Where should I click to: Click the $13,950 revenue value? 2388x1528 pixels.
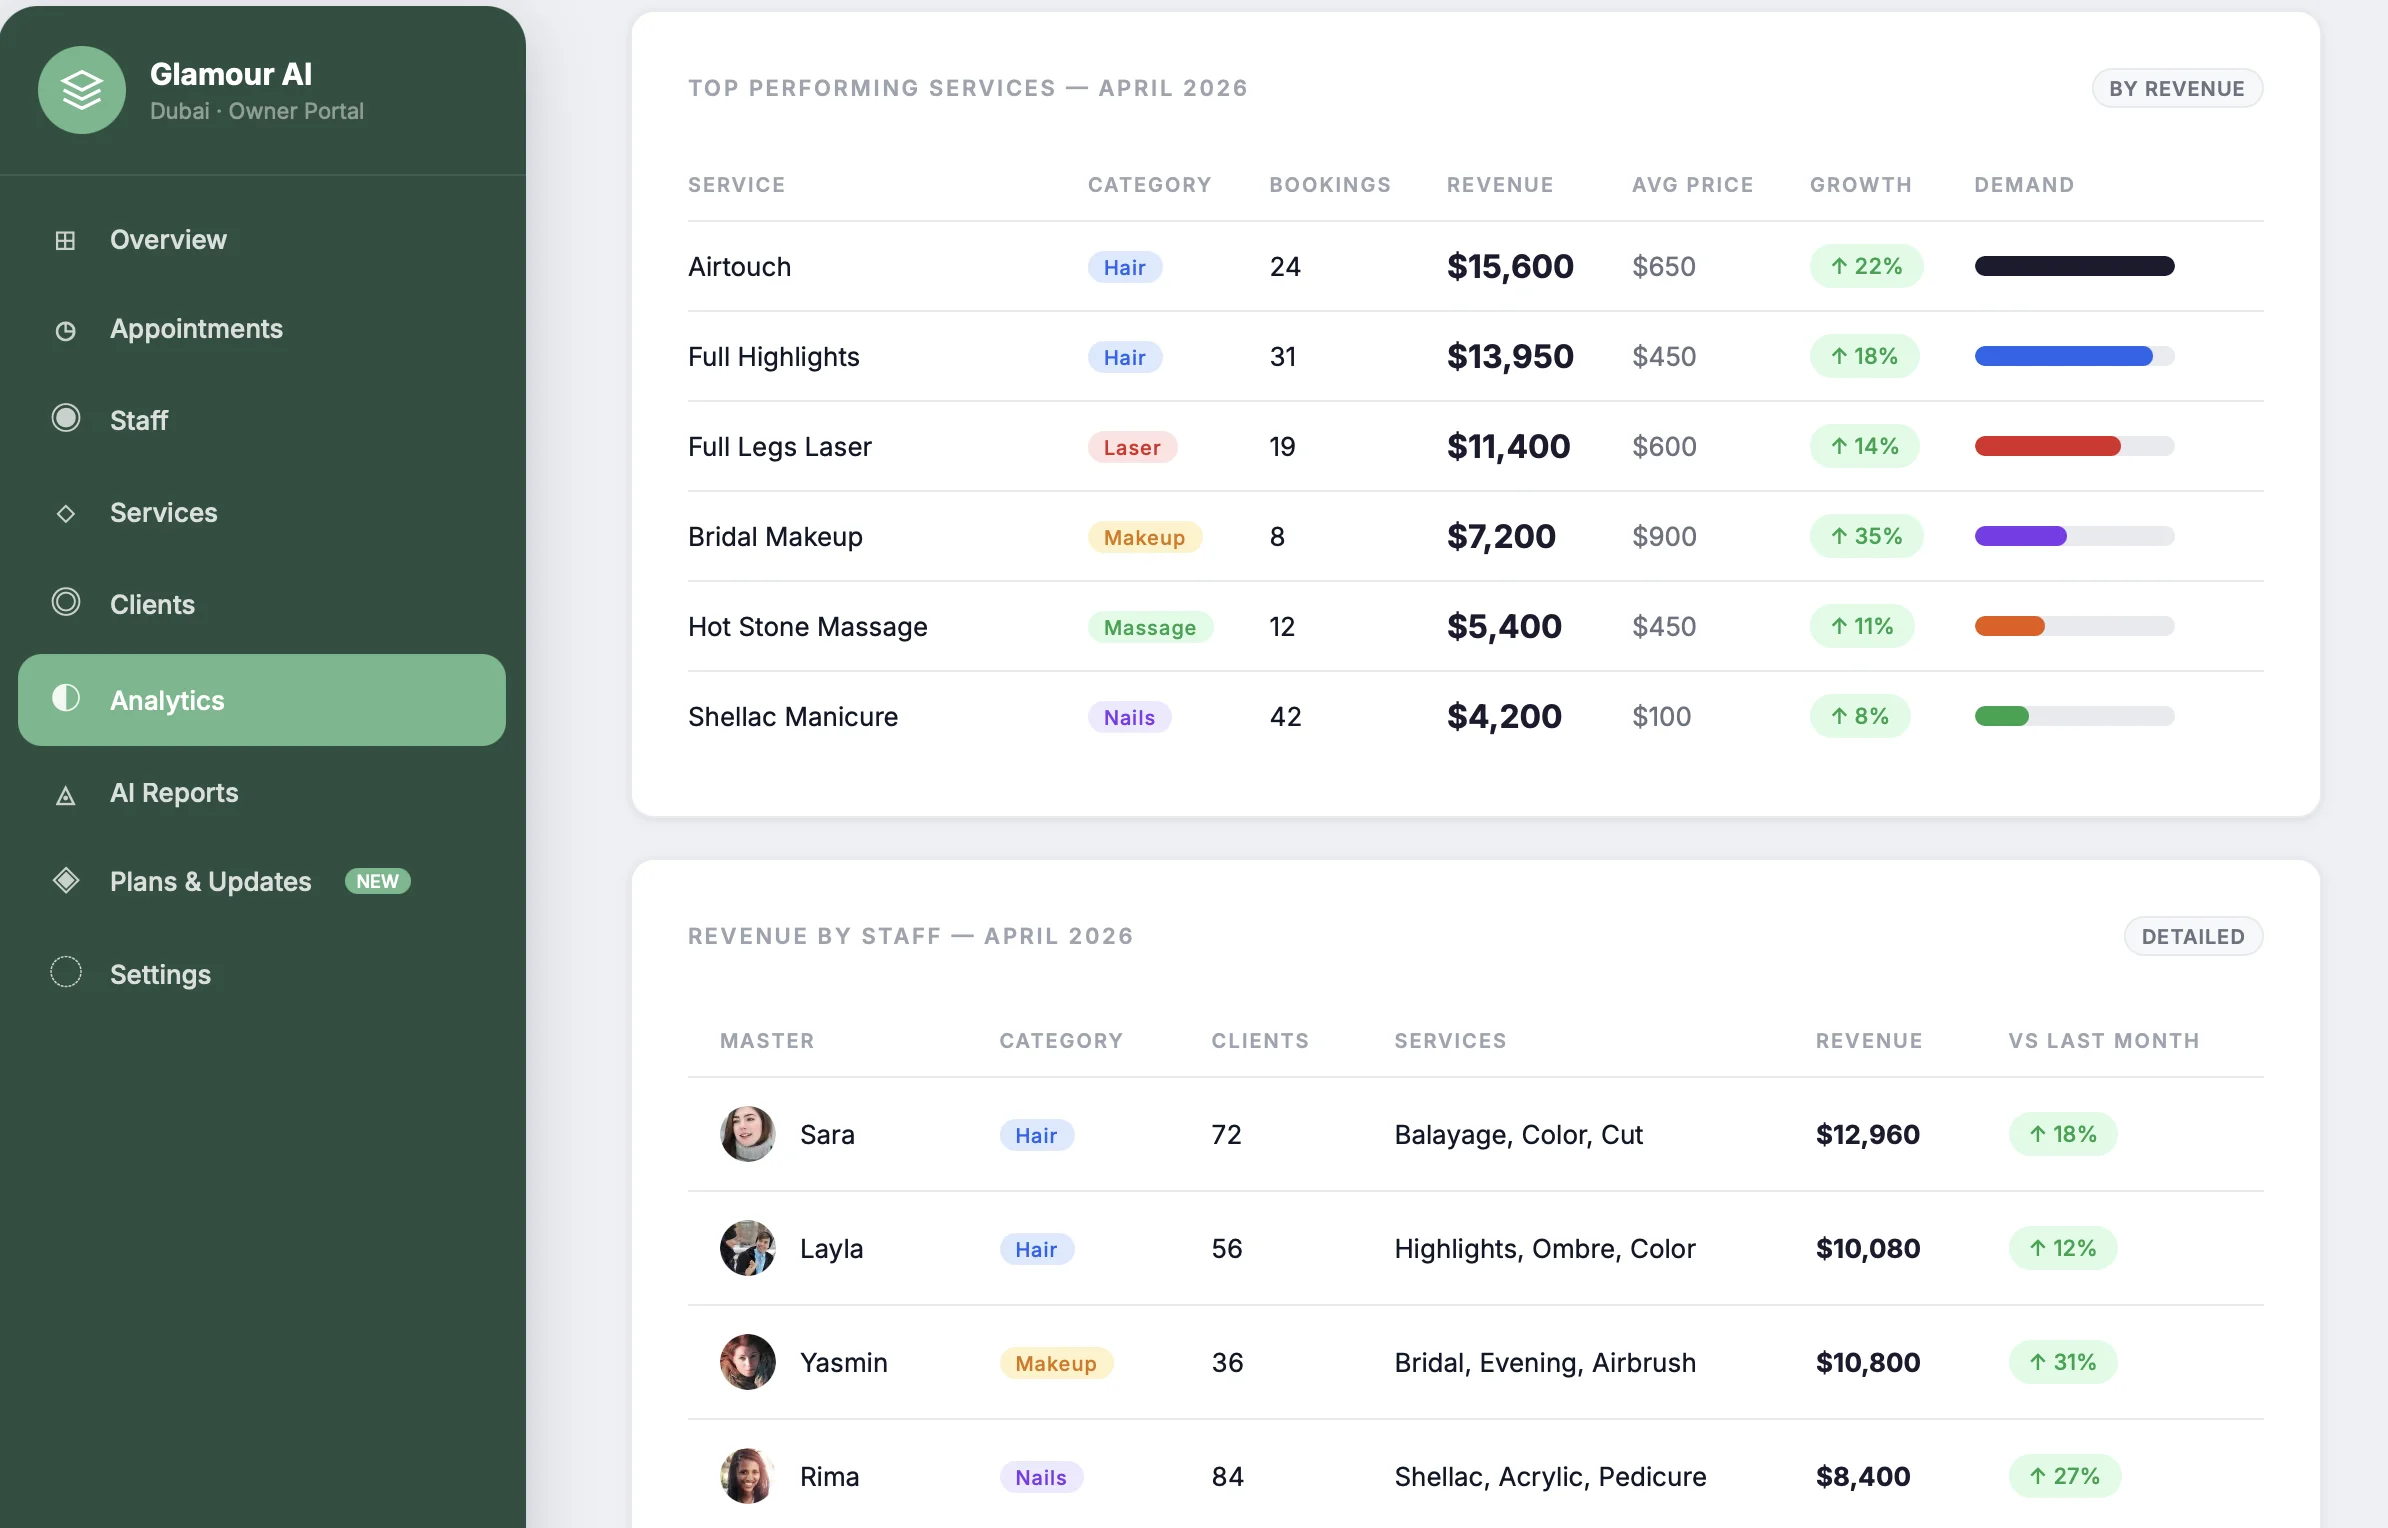tap(1510, 356)
